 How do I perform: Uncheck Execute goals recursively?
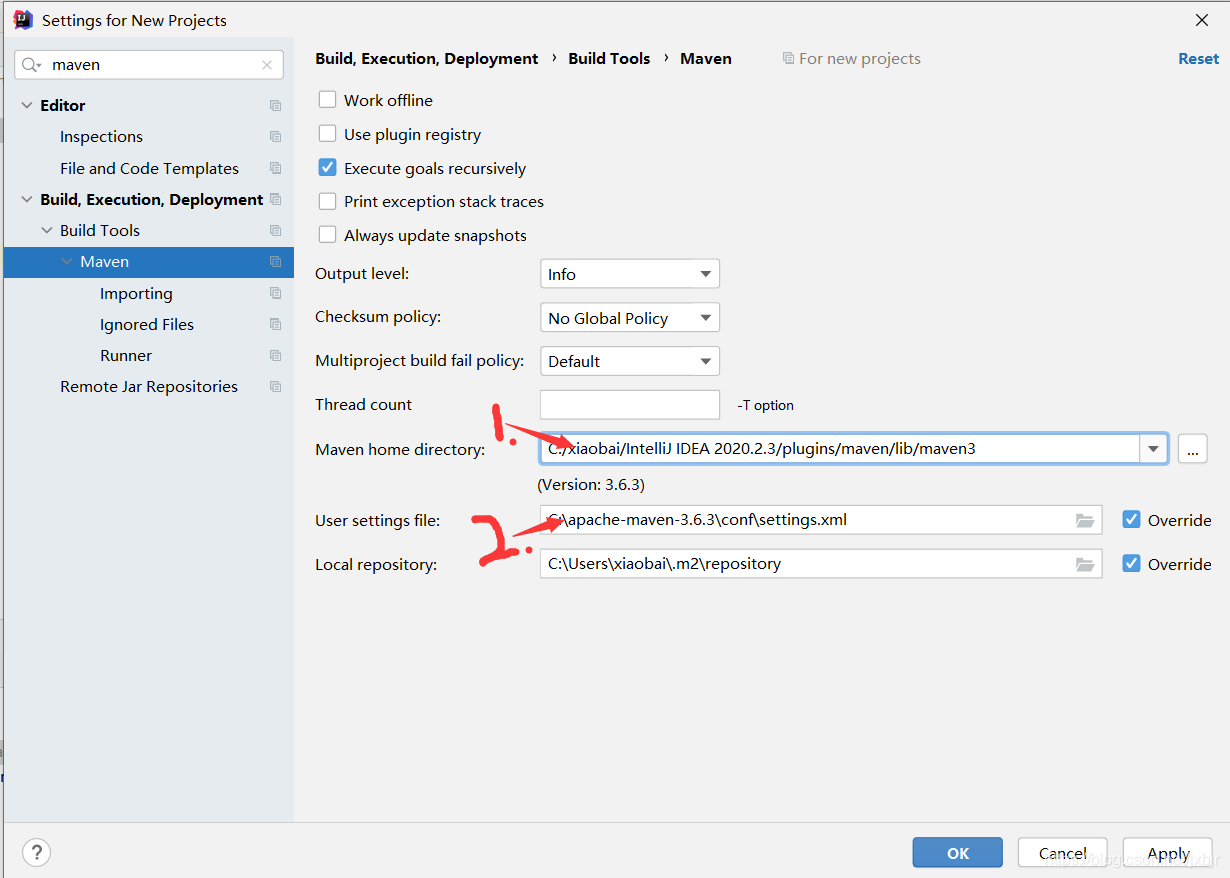click(327, 168)
